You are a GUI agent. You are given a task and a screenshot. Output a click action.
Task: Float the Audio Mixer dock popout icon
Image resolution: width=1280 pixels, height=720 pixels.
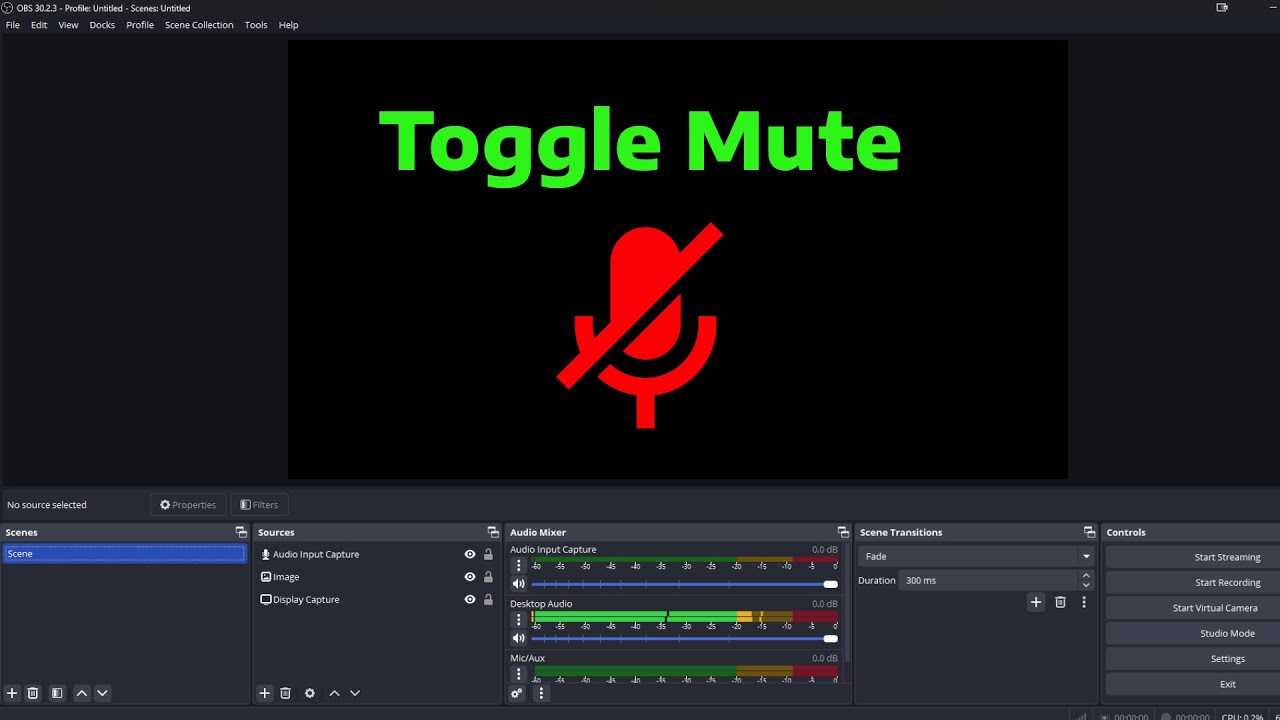pos(843,532)
